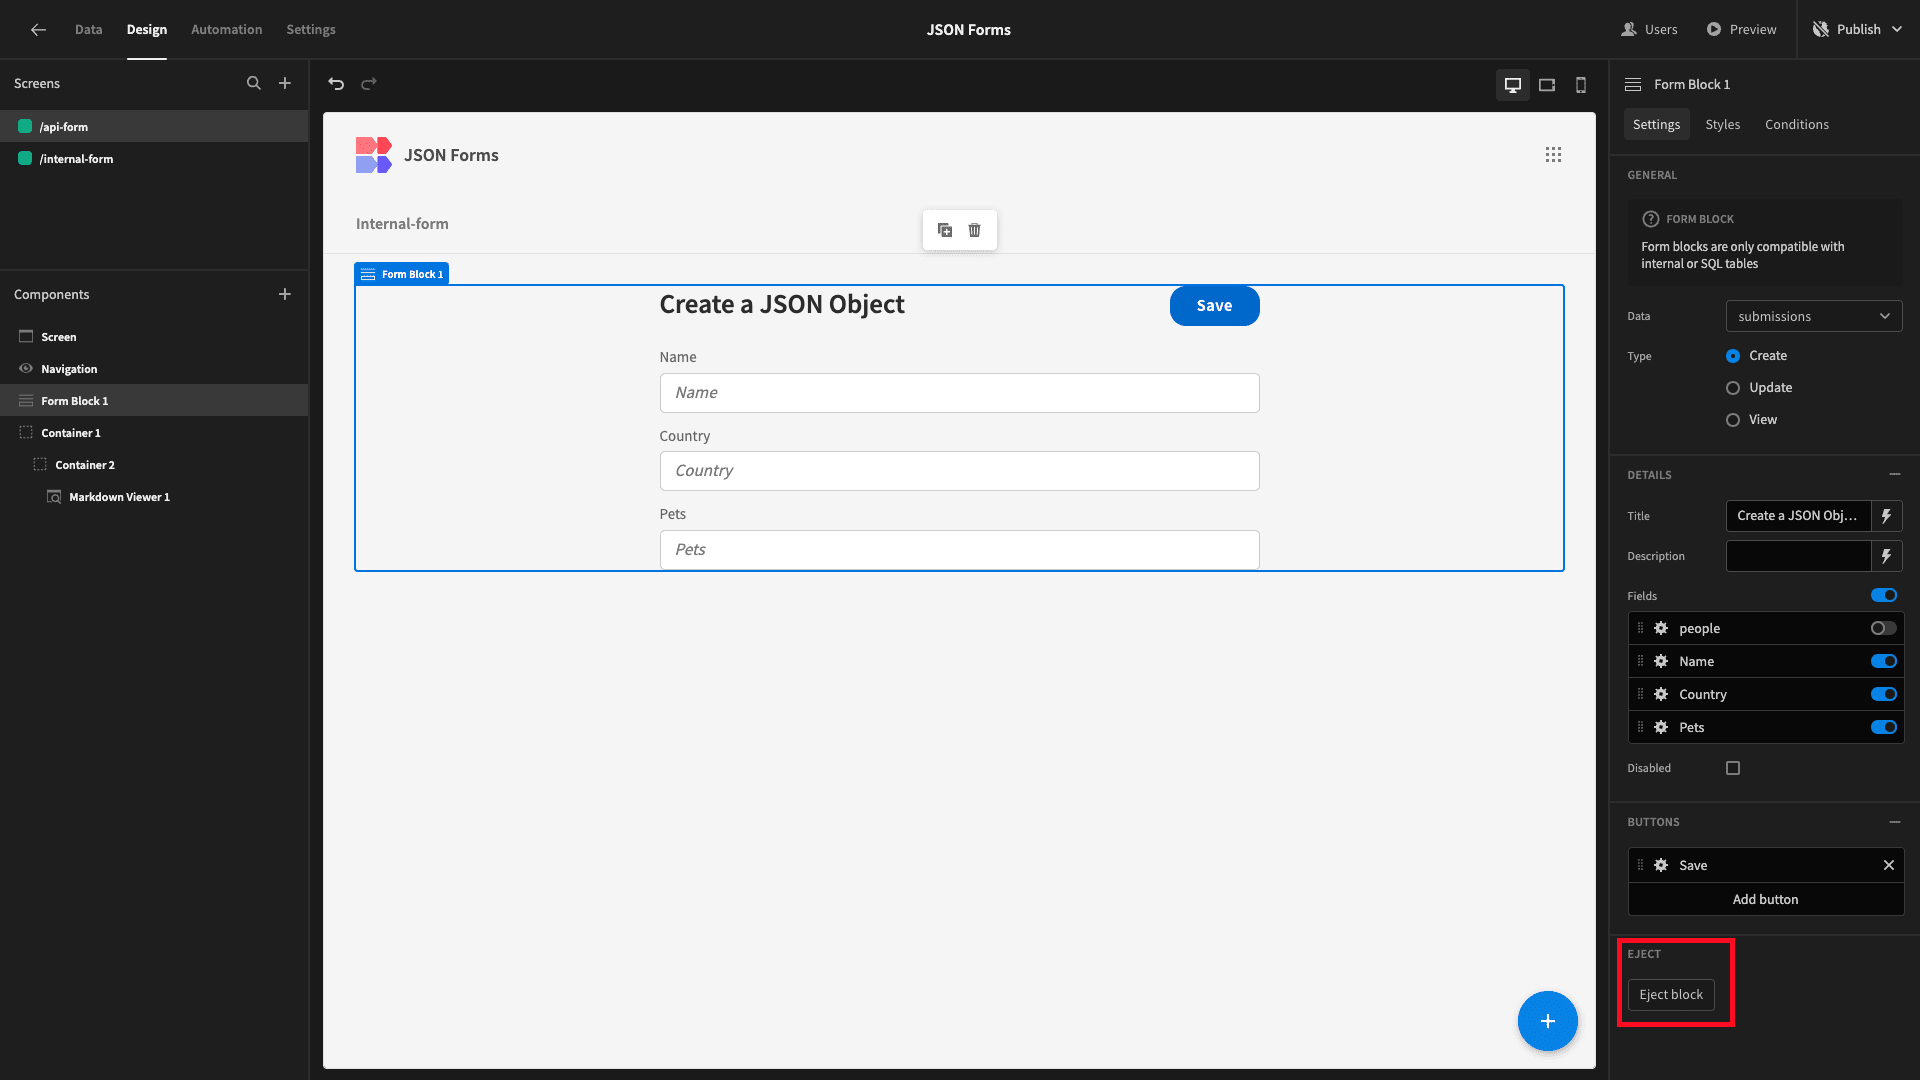The width and height of the screenshot is (1920, 1080).
Task: Select the Create type radio
Action: (x=1733, y=356)
